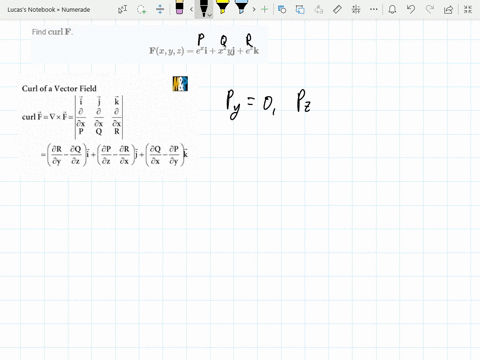The image size is (480, 360).
Task: Click the handwritten 'Pz' note
Action: pyautogui.click(x=304, y=101)
